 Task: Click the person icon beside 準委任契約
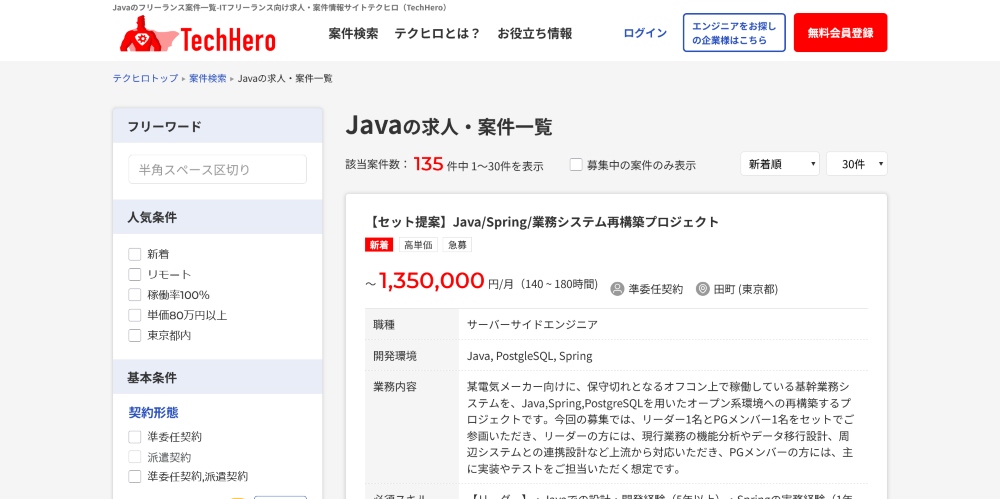[x=617, y=289]
